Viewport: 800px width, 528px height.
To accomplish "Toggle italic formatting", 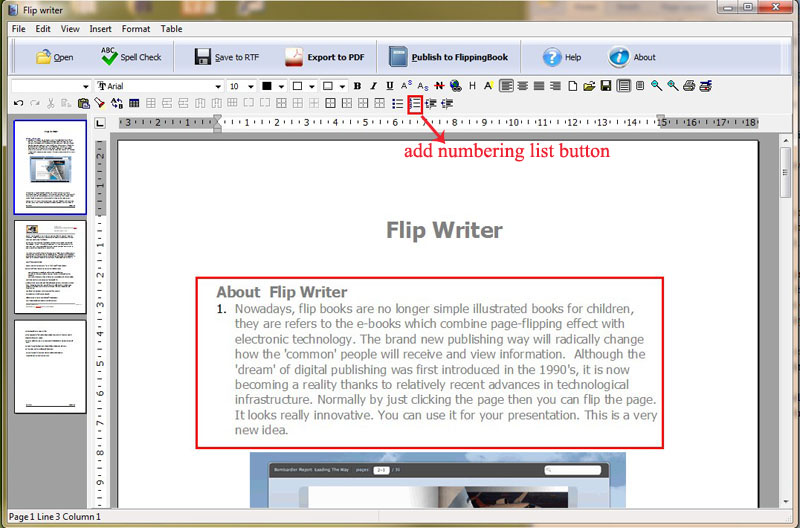I will coord(373,86).
